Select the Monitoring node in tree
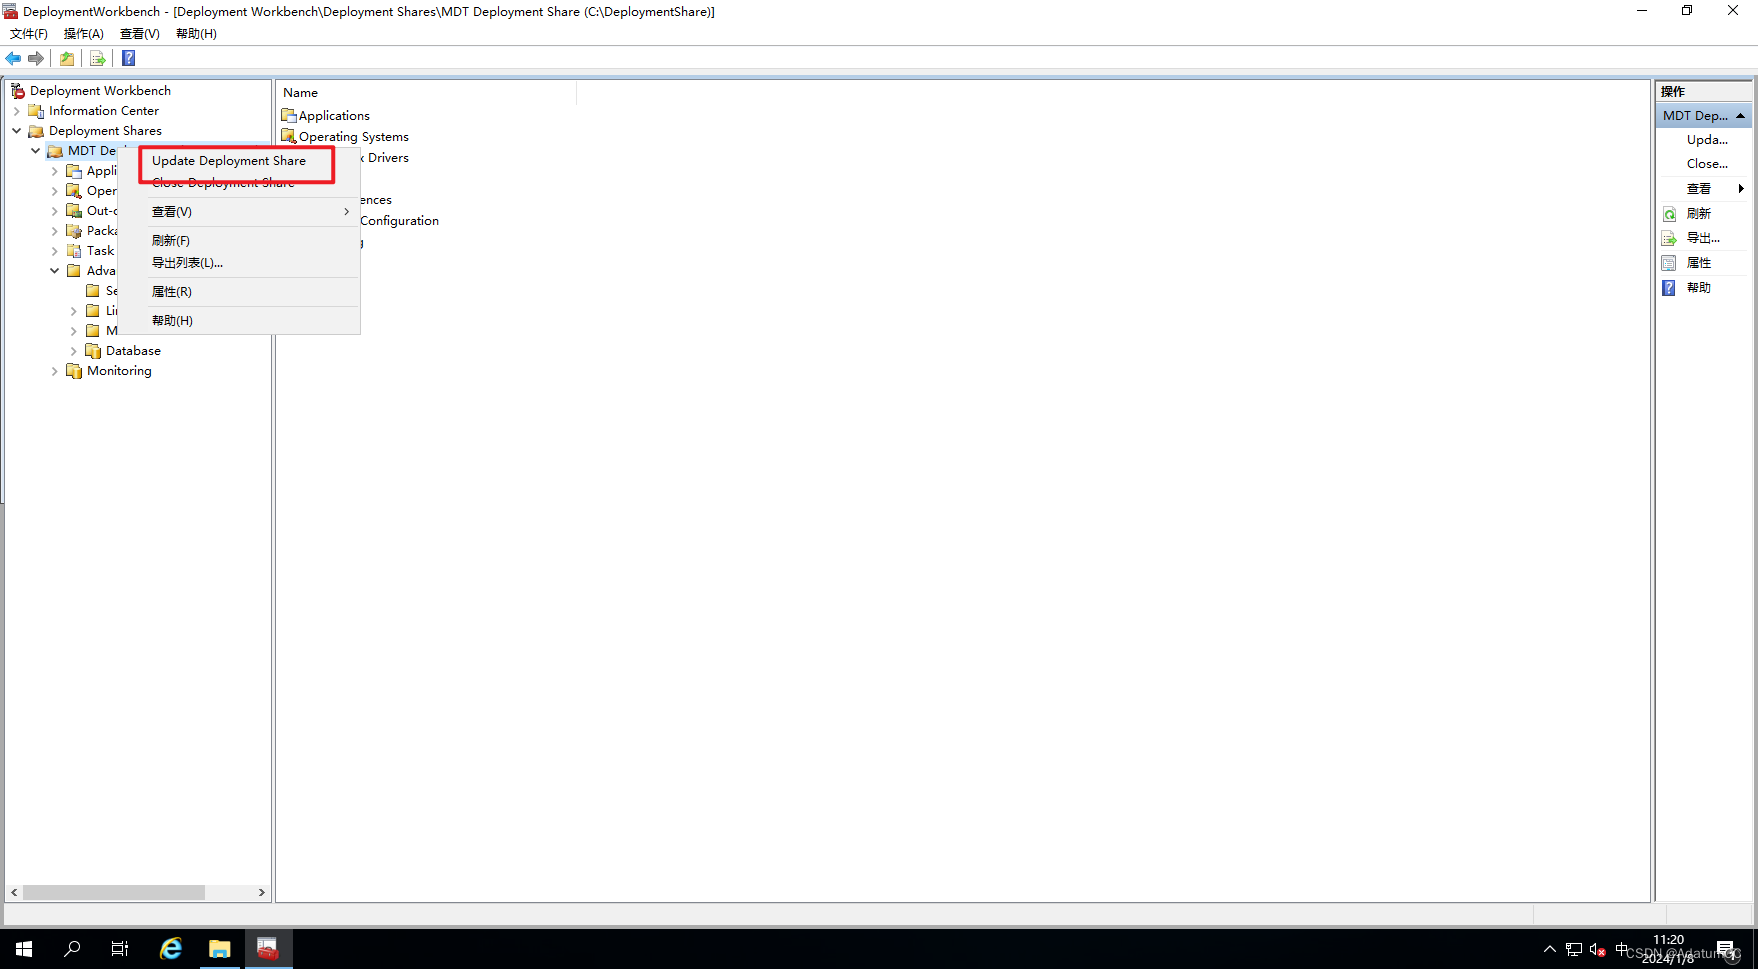The image size is (1758, 969). click(x=119, y=371)
